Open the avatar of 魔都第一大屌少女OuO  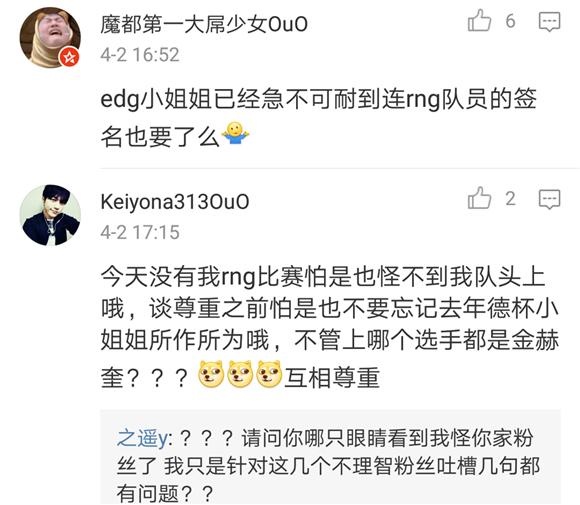point(50,37)
